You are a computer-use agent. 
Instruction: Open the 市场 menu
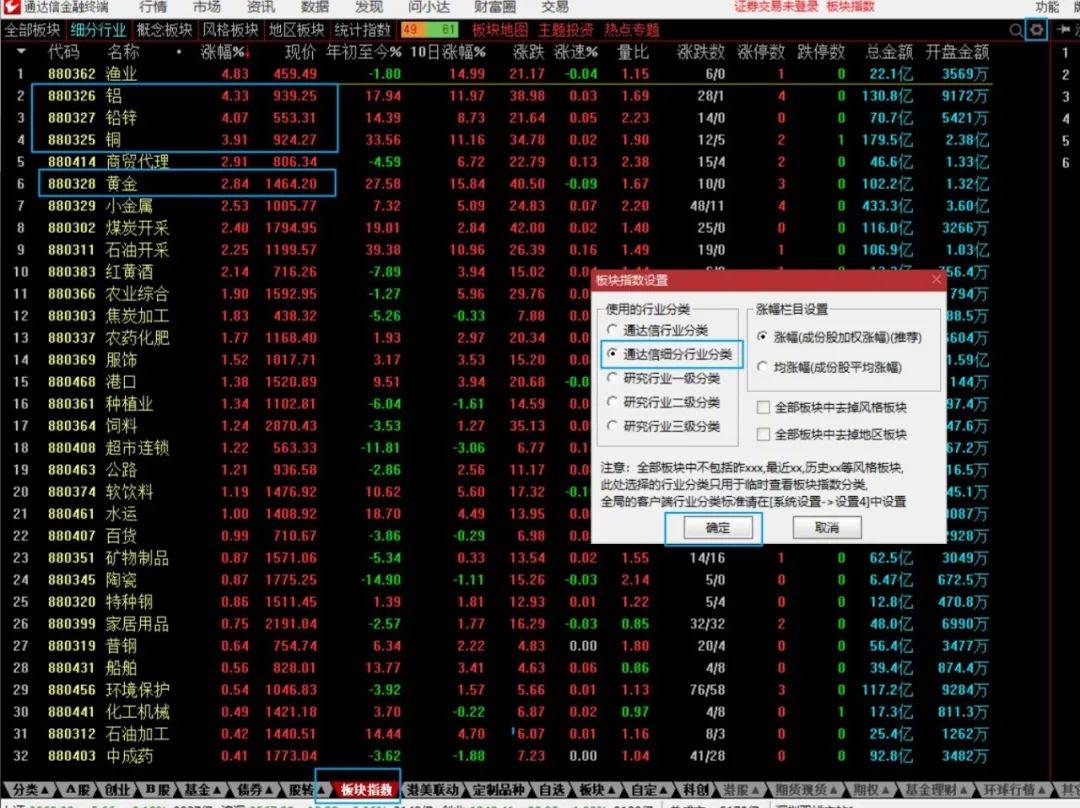pos(207,7)
